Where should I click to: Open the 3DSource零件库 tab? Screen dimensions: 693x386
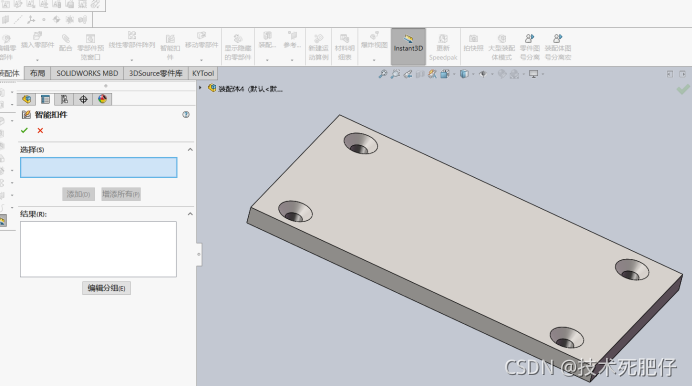(x=156, y=73)
